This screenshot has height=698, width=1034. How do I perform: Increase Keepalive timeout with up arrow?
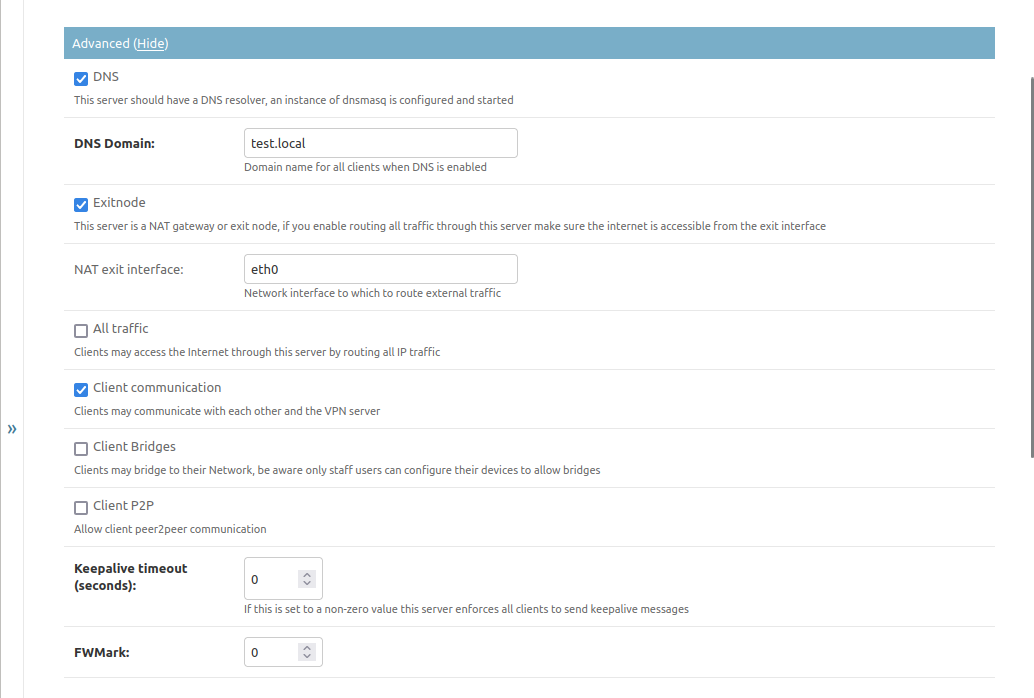(307, 575)
